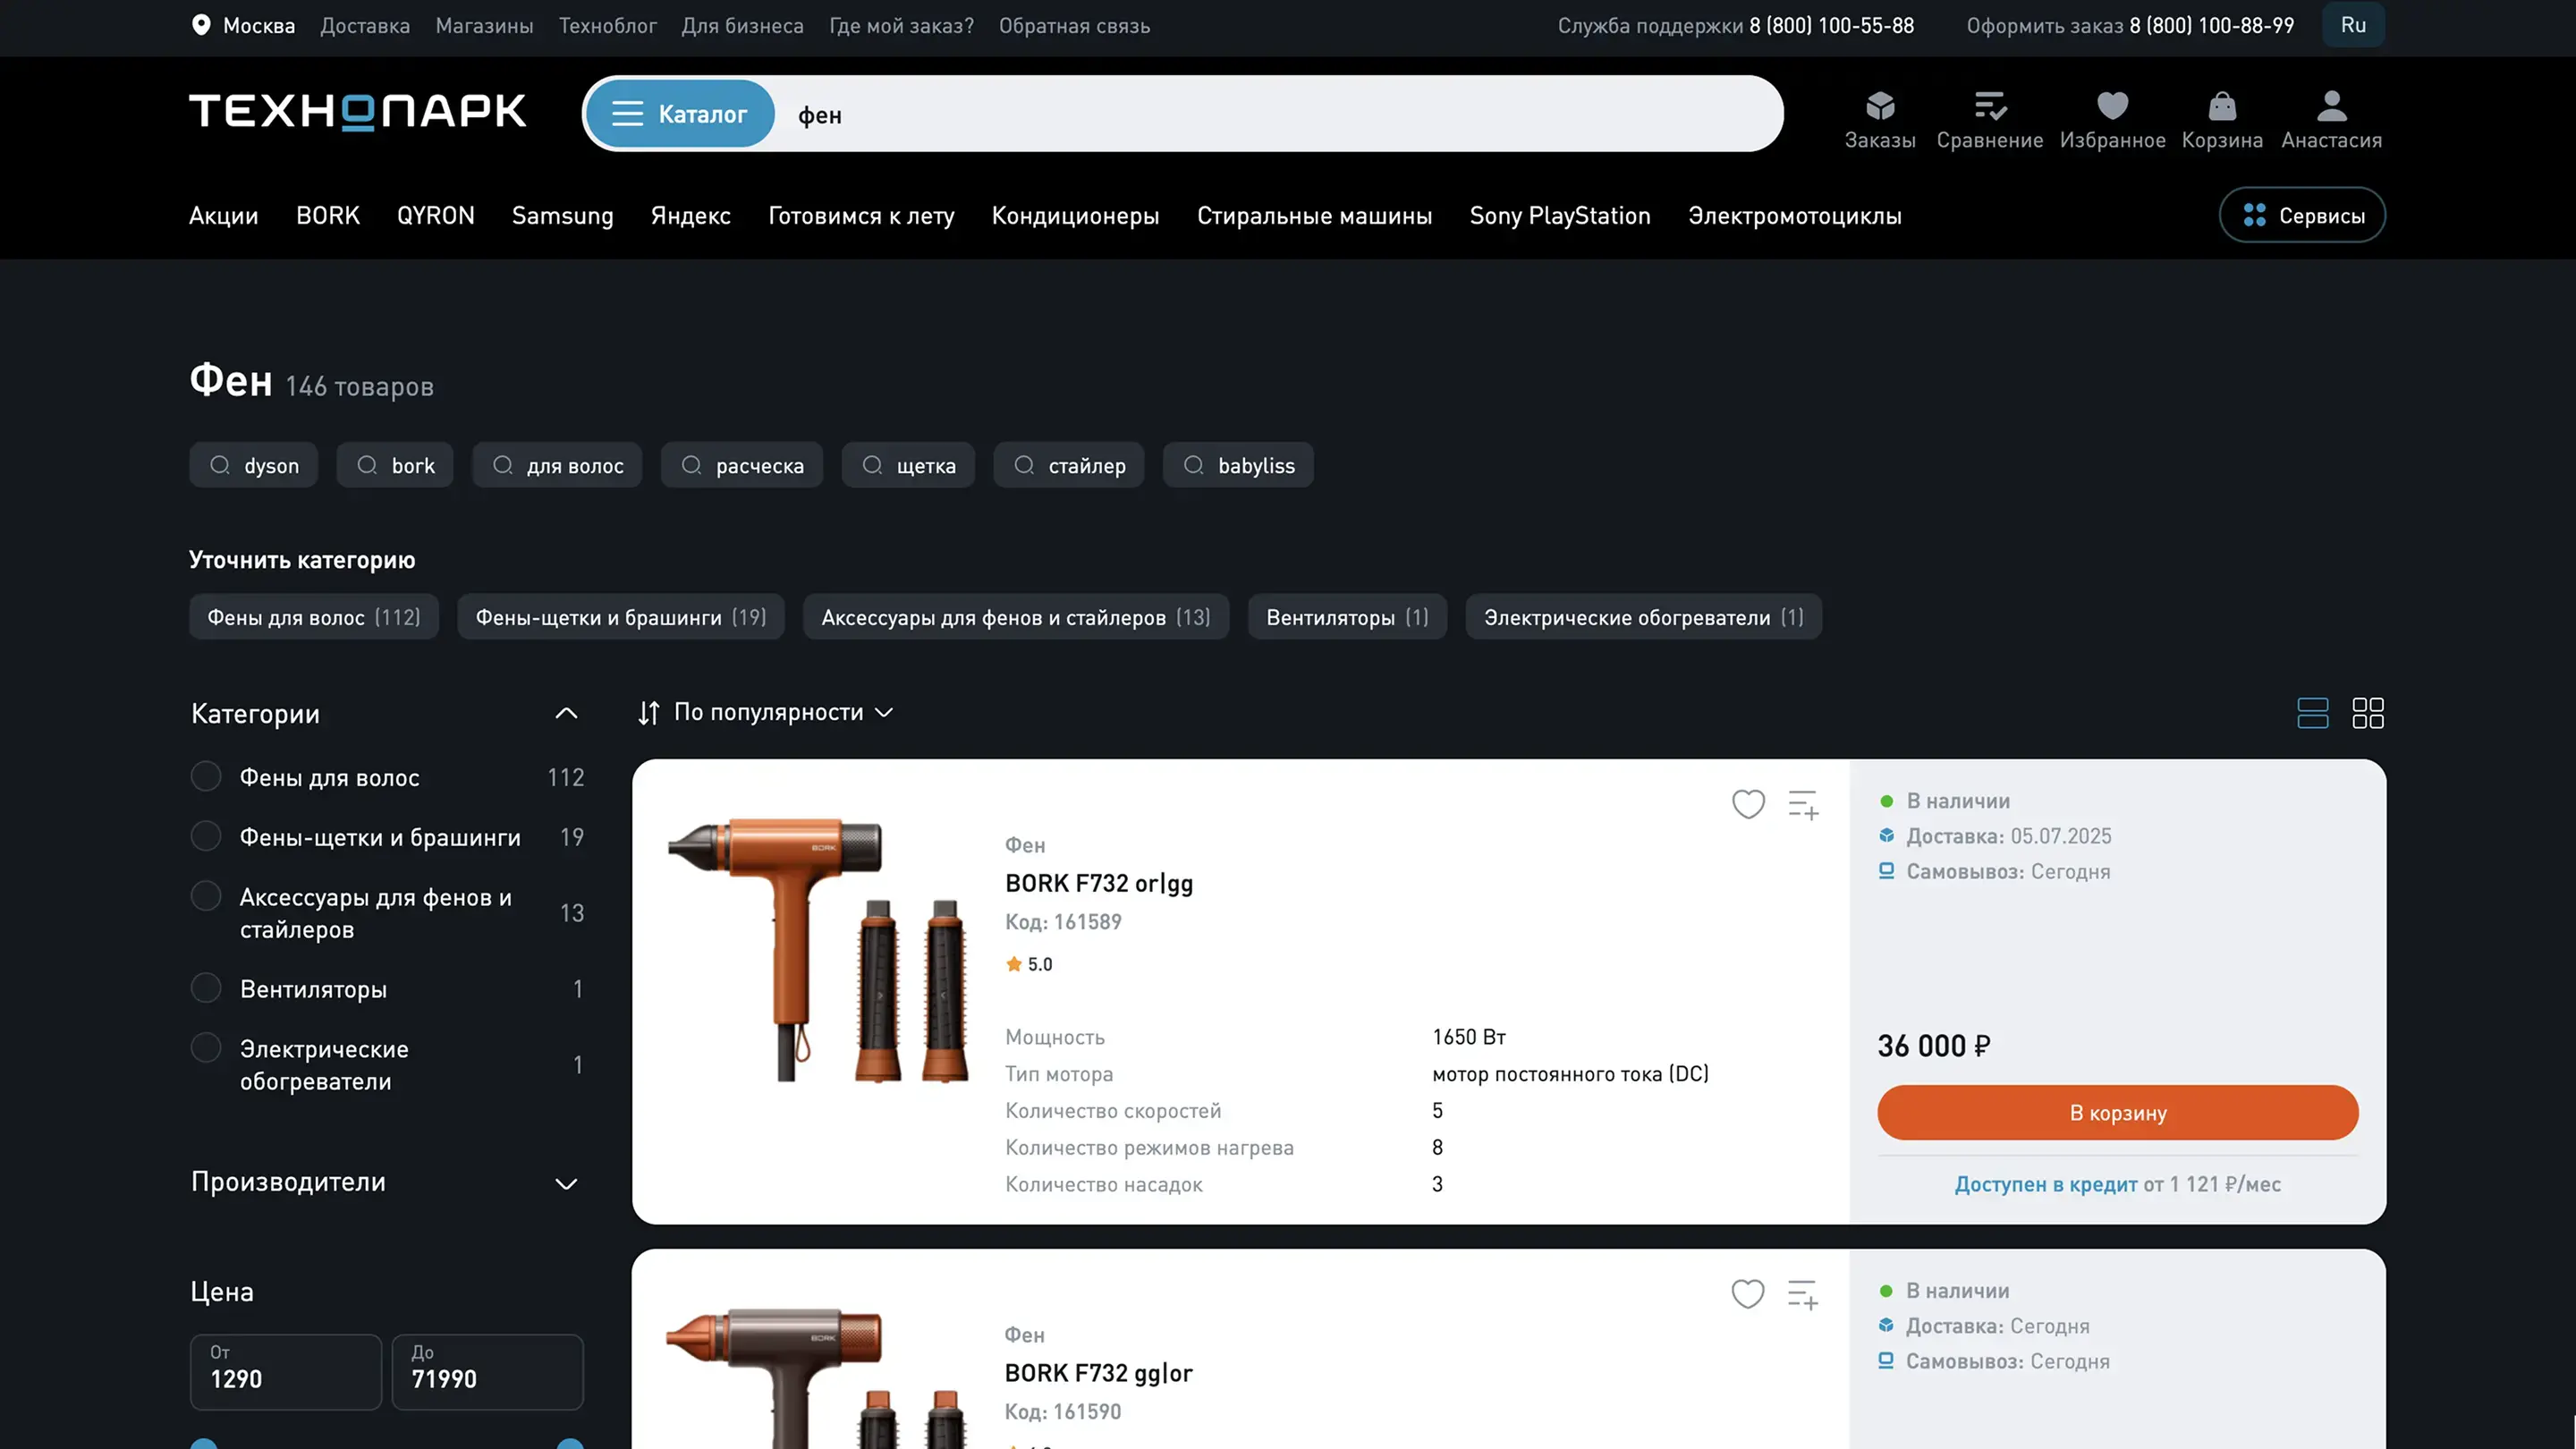Select Вентиляторы category radio option
The width and height of the screenshot is (2576, 1449).
[x=206, y=988]
